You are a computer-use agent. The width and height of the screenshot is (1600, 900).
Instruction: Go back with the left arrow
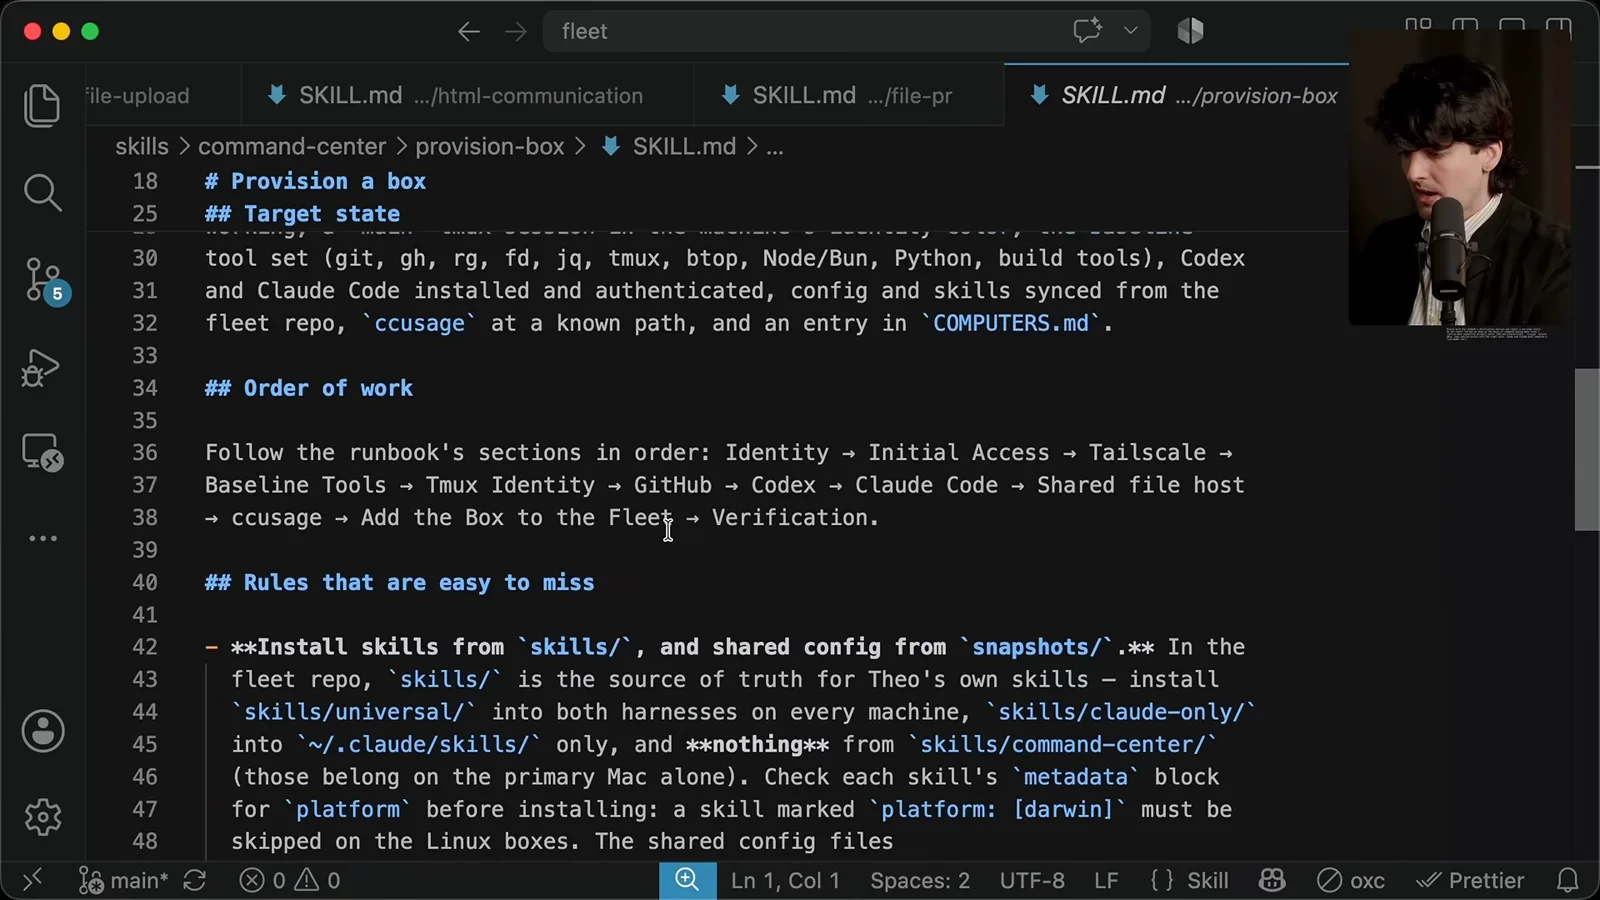pos(469,32)
